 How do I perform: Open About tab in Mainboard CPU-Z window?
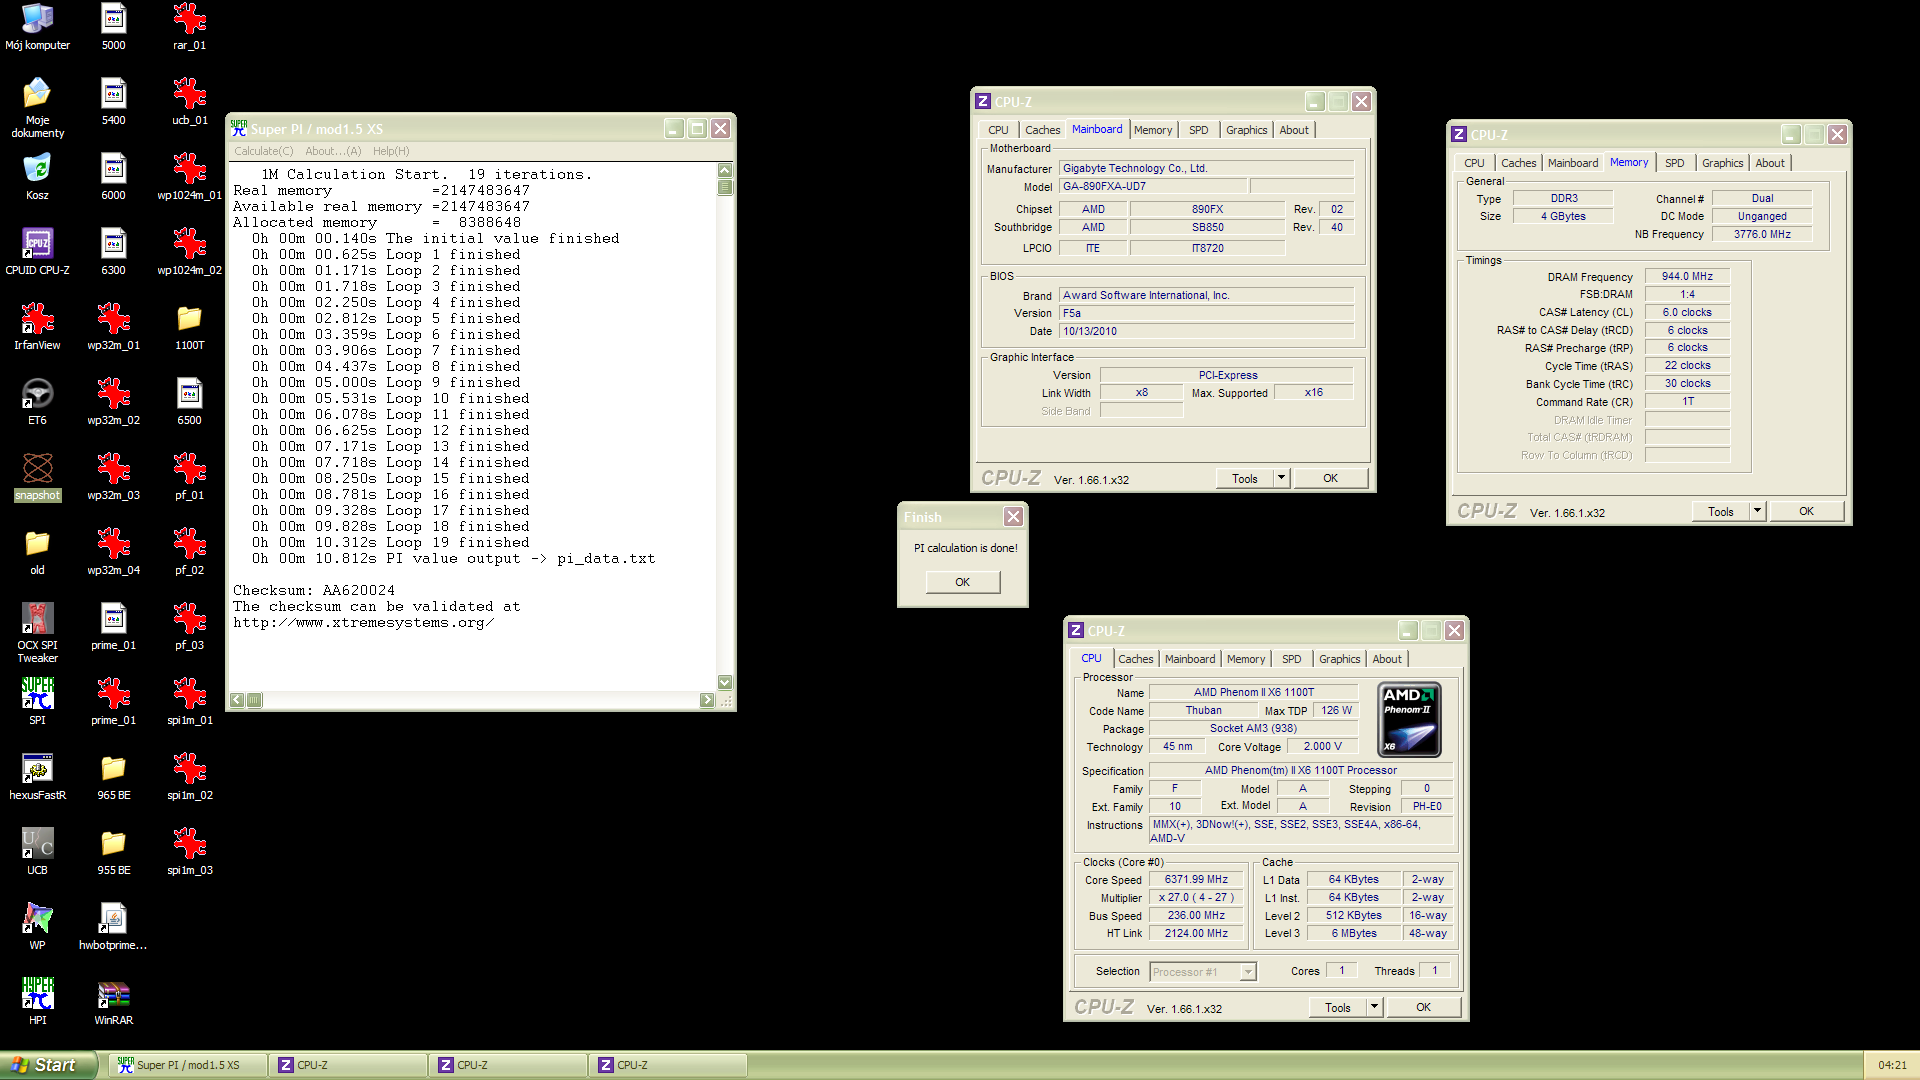[x=1294, y=130]
